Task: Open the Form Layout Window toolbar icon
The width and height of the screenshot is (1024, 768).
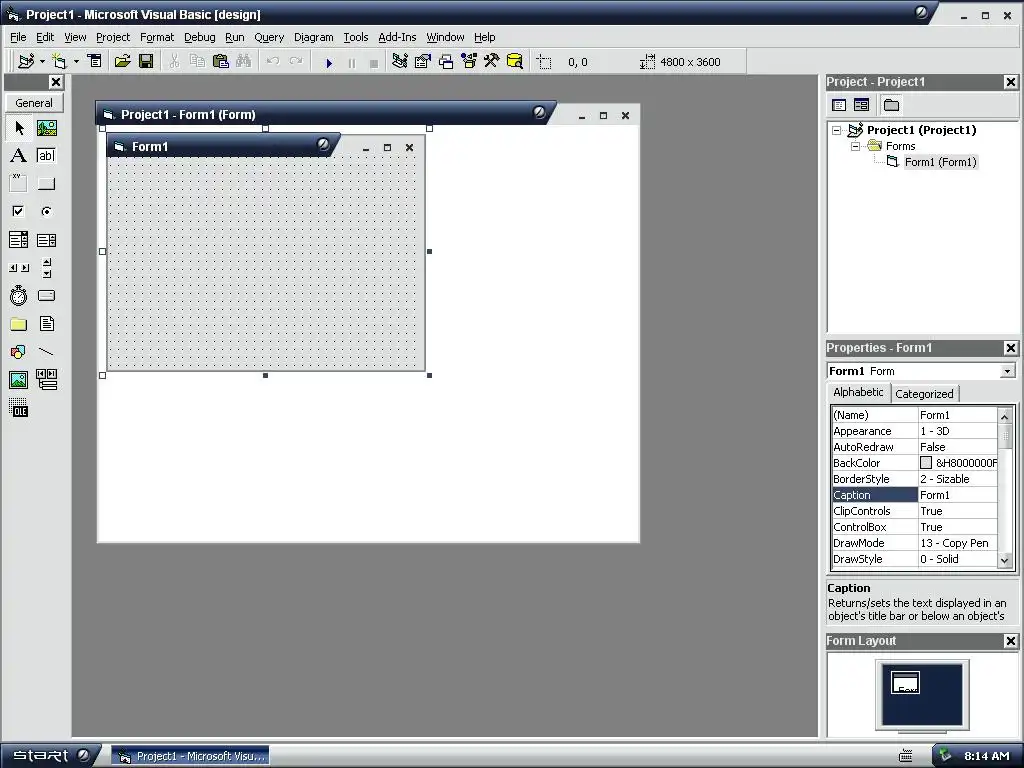Action: coord(446,61)
